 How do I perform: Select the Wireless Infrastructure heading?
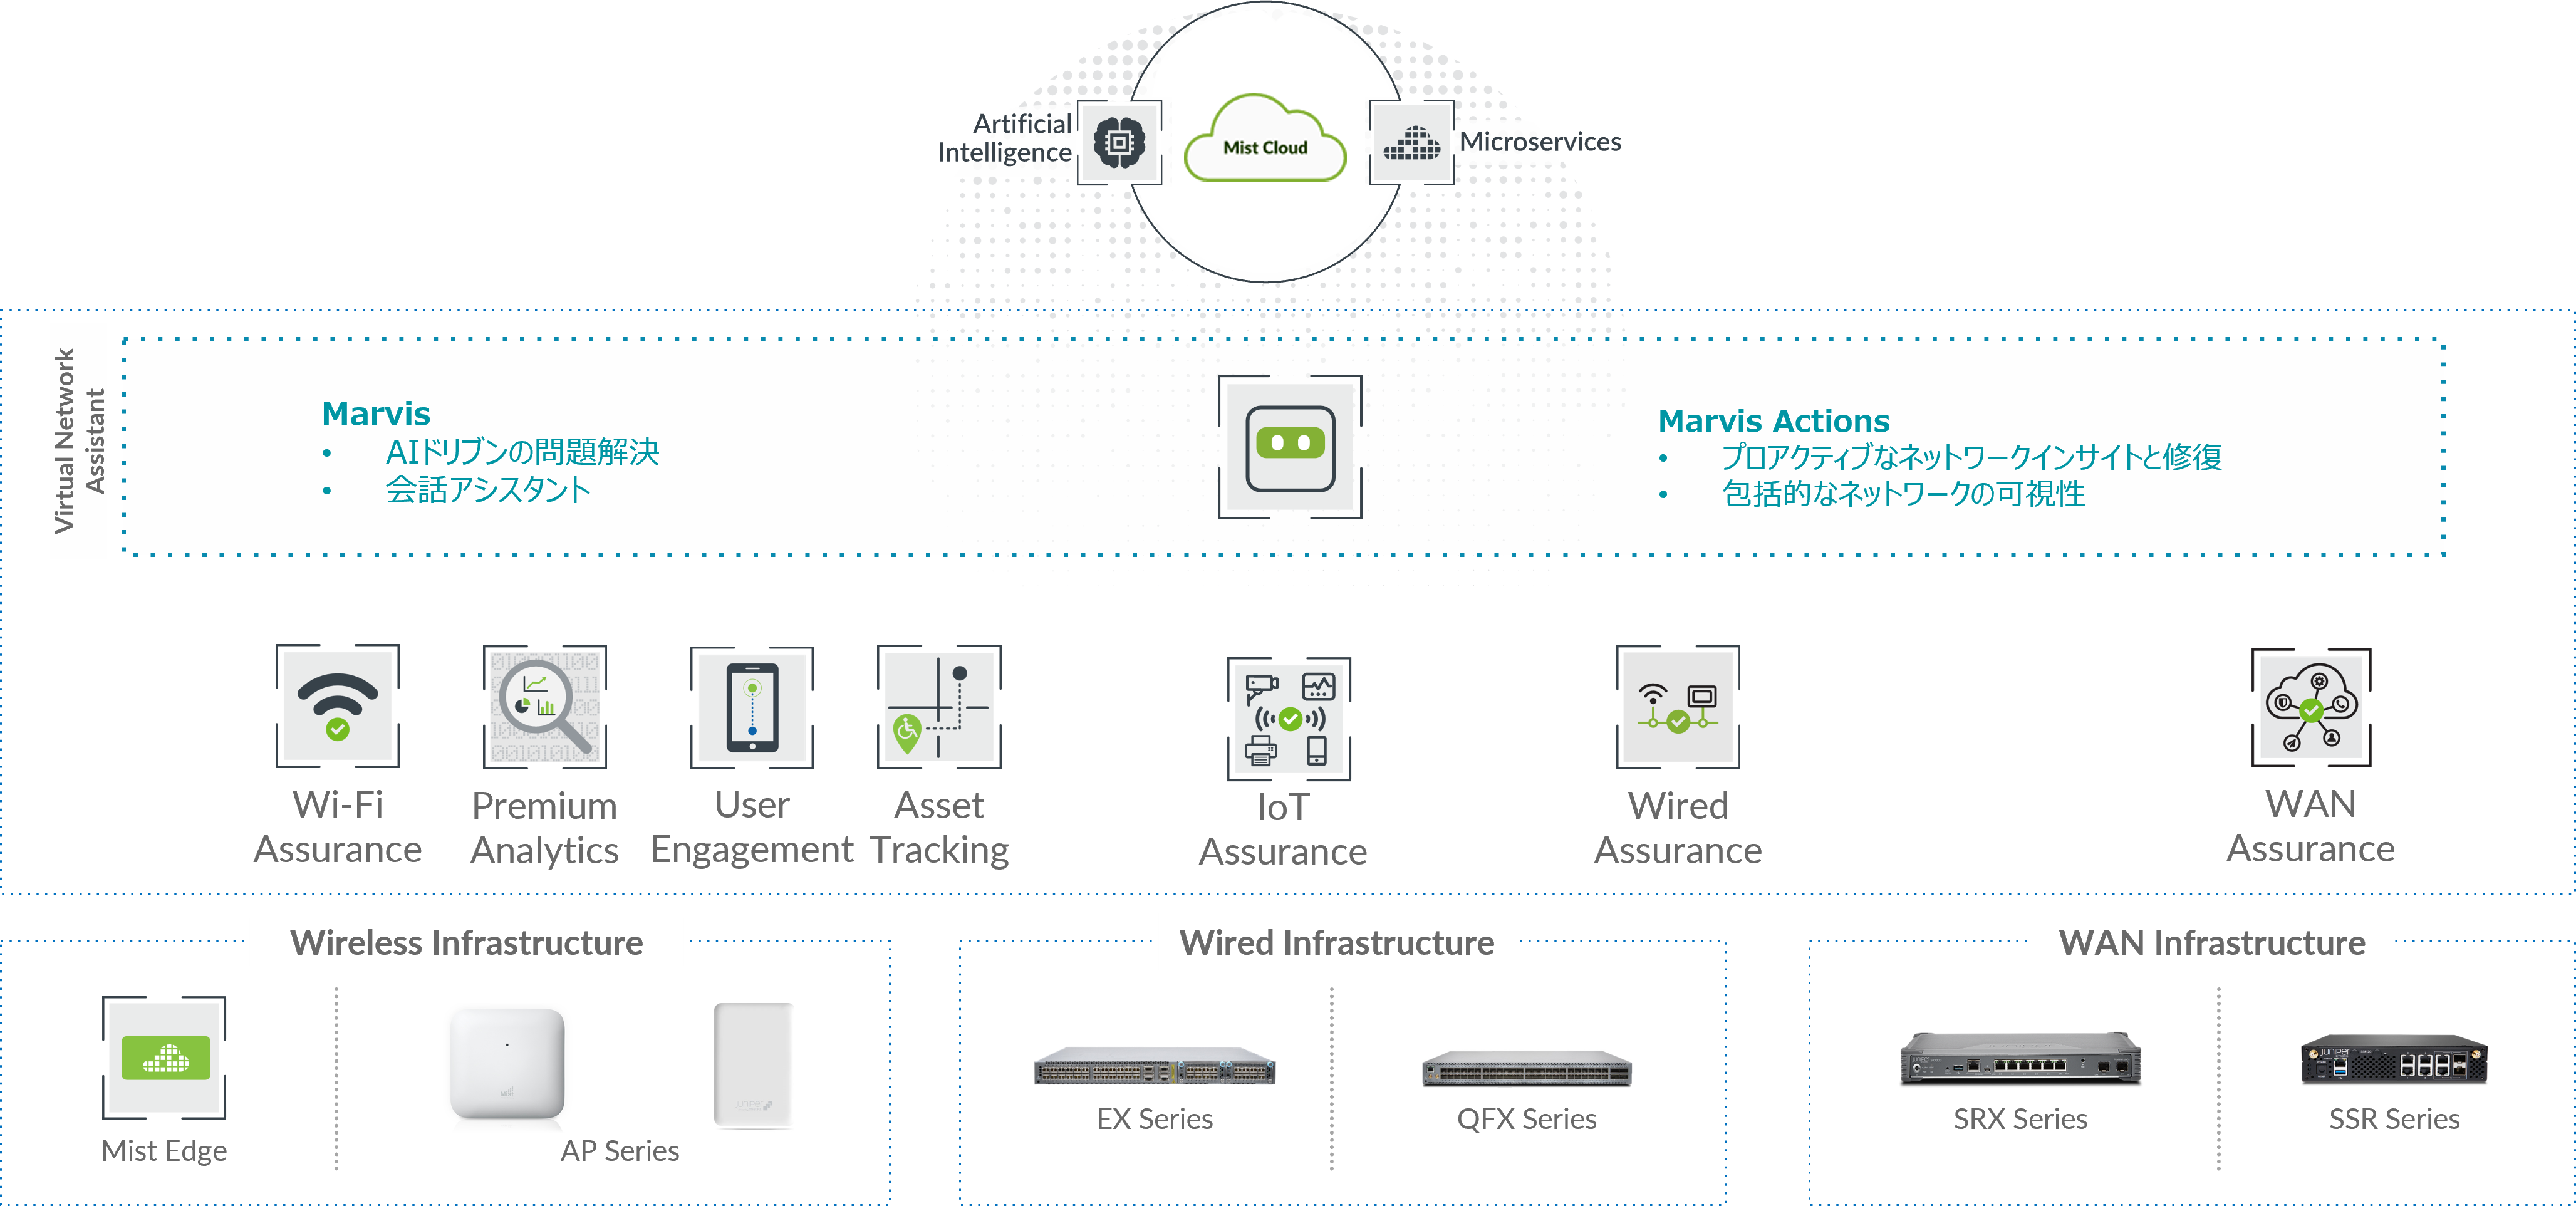[466, 942]
